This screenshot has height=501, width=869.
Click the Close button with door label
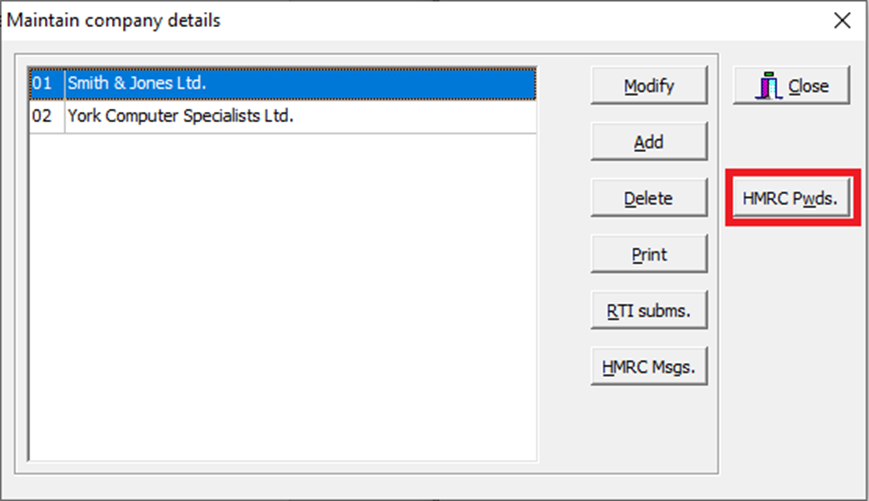[791, 85]
